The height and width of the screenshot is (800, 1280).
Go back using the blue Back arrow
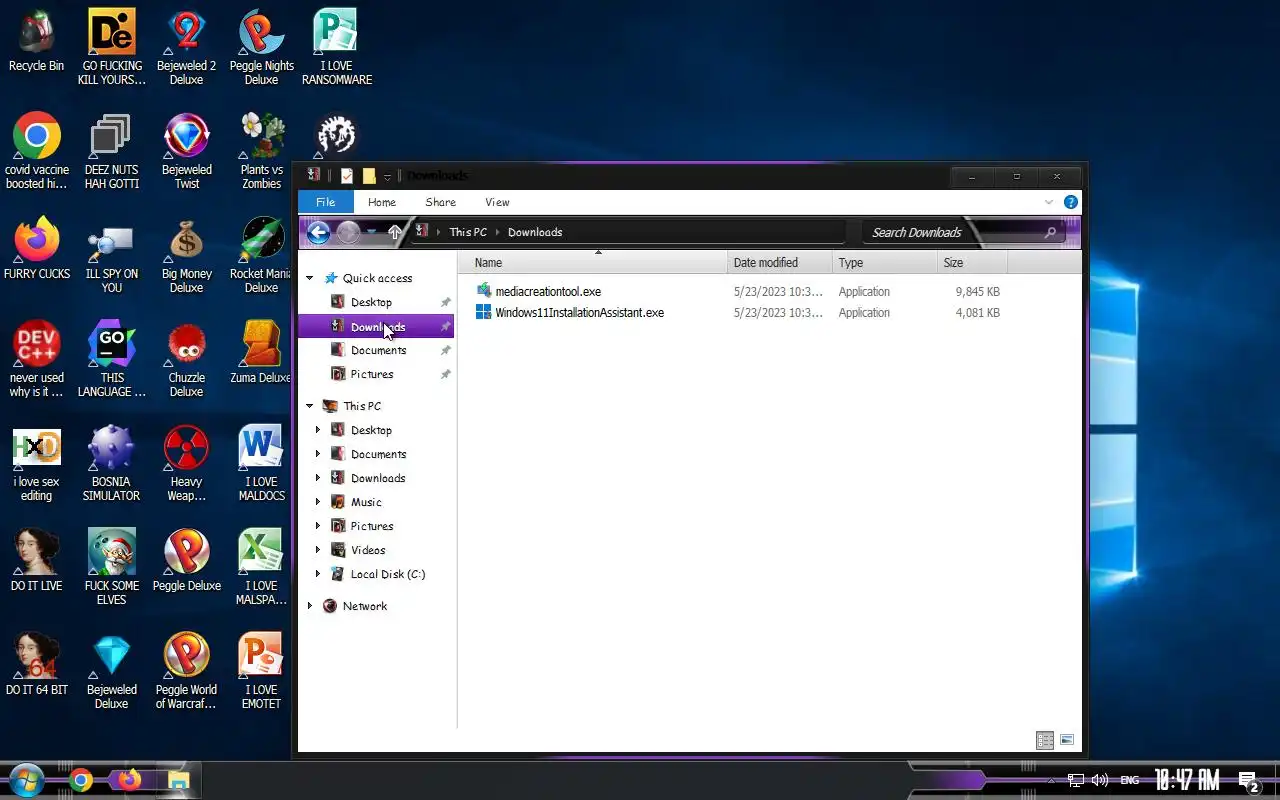(318, 233)
